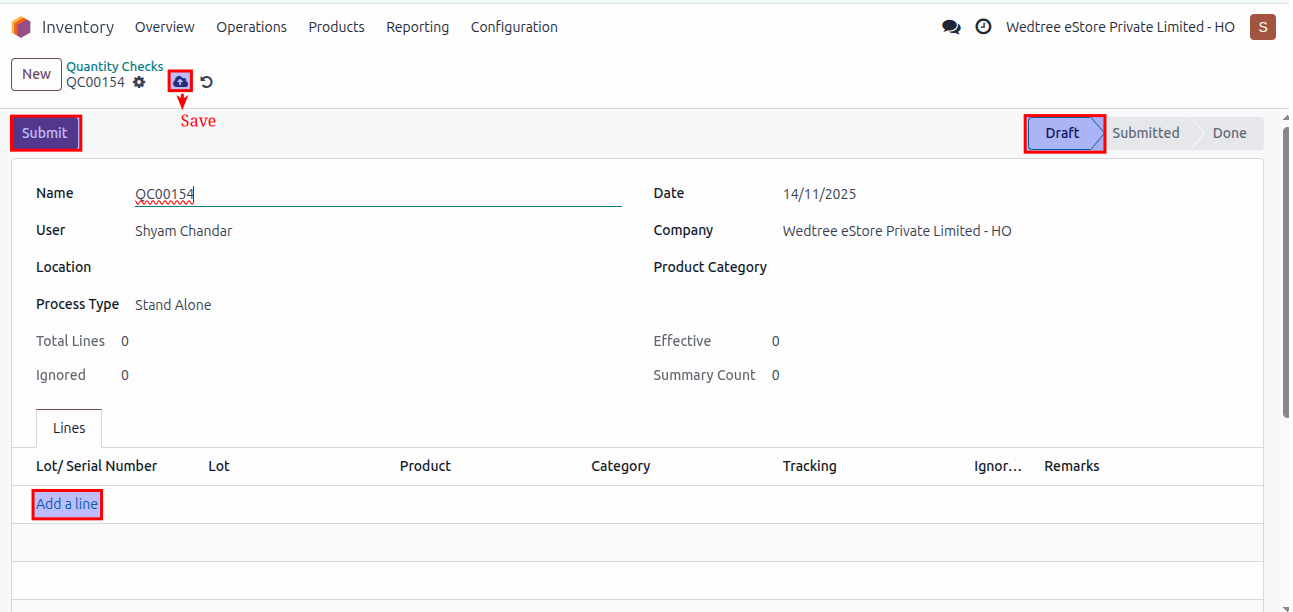Expand the Reporting menu
1293x612 pixels.
(417, 27)
